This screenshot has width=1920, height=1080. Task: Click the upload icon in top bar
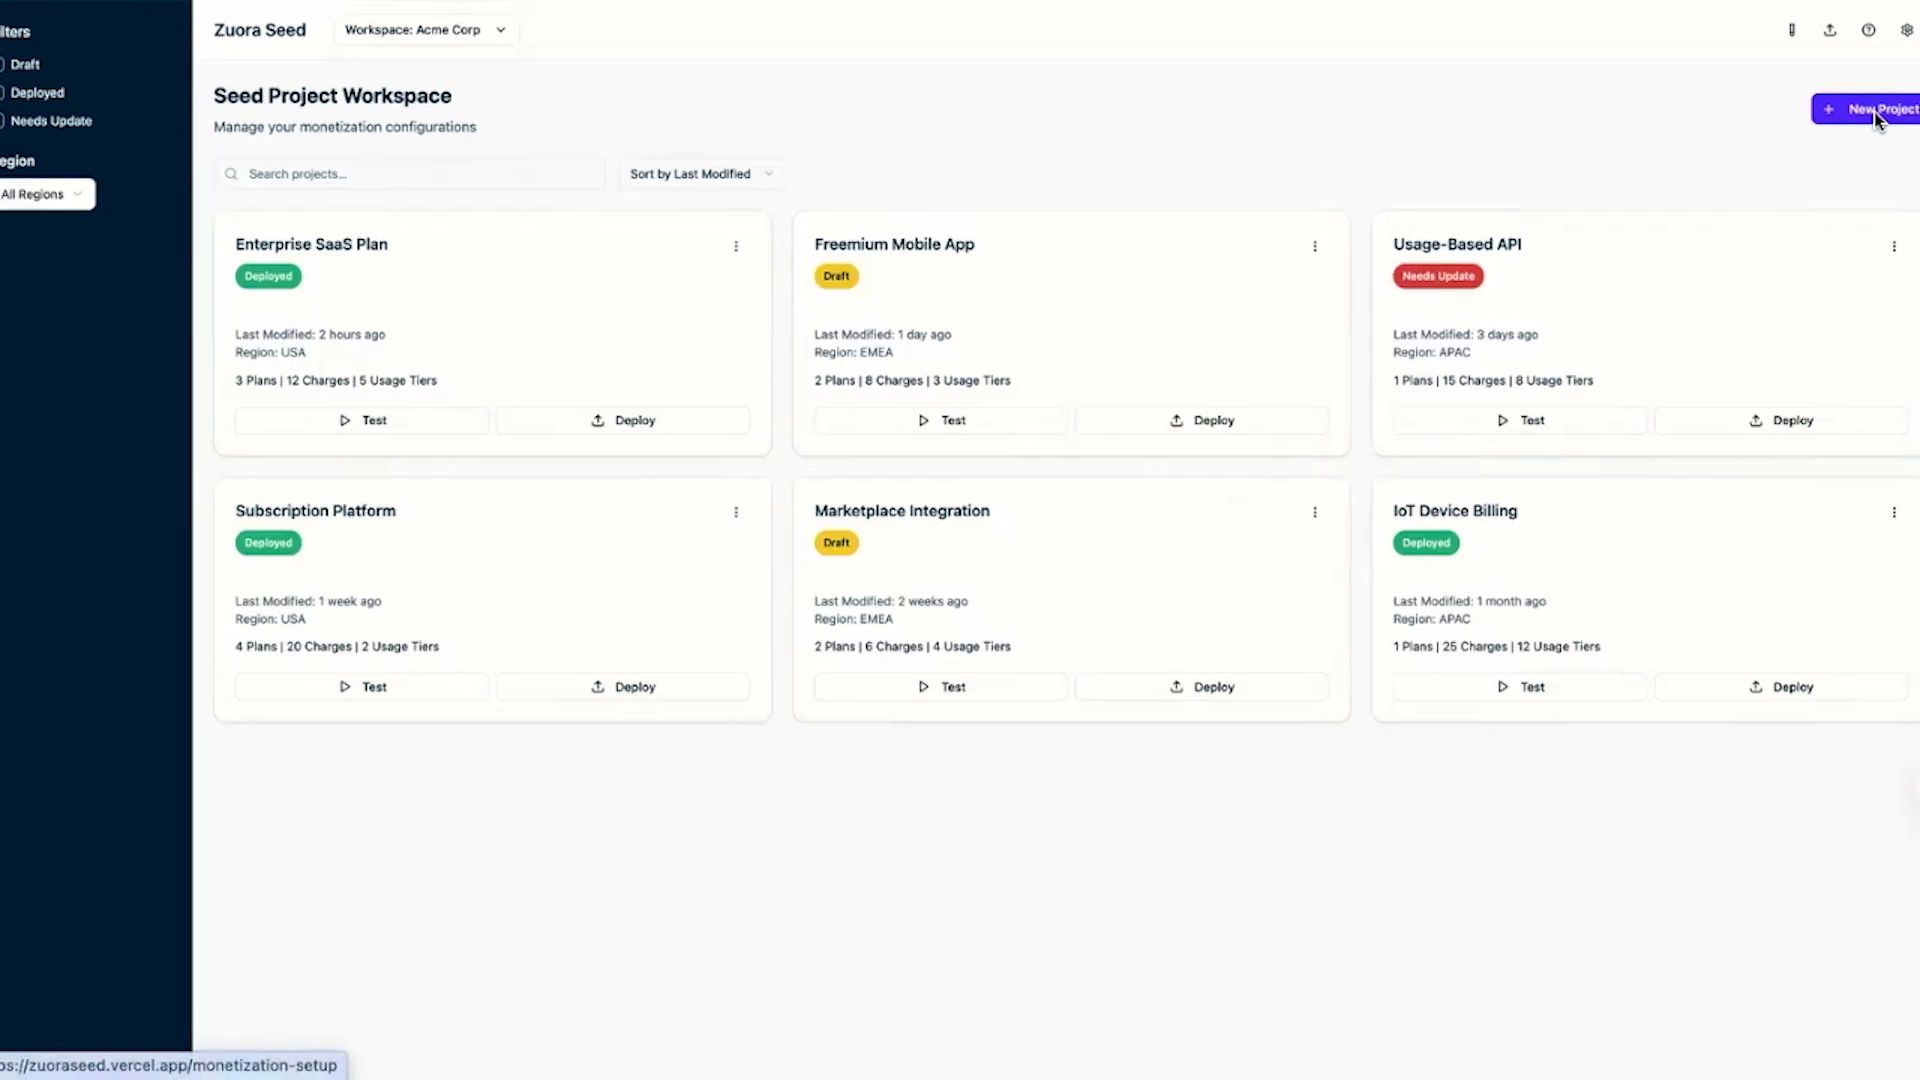pyautogui.click(x=1830, y=30)
